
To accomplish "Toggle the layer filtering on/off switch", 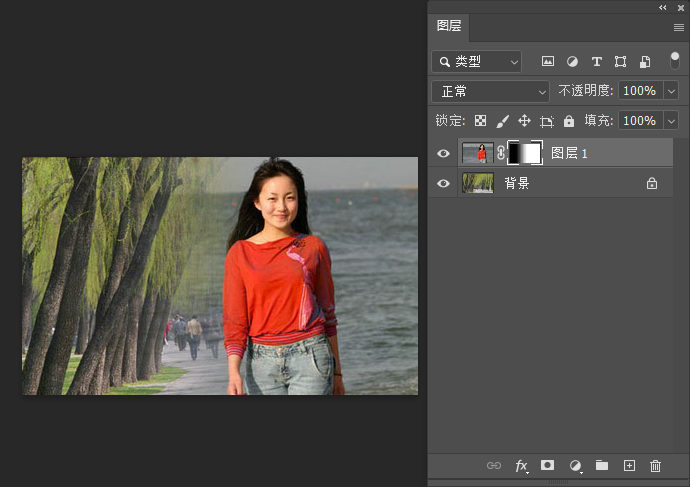I will (x=675, y=61).
